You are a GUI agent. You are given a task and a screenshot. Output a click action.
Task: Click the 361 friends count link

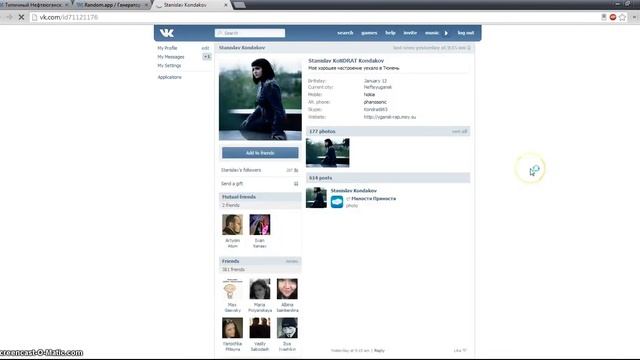tap(233, 269)
